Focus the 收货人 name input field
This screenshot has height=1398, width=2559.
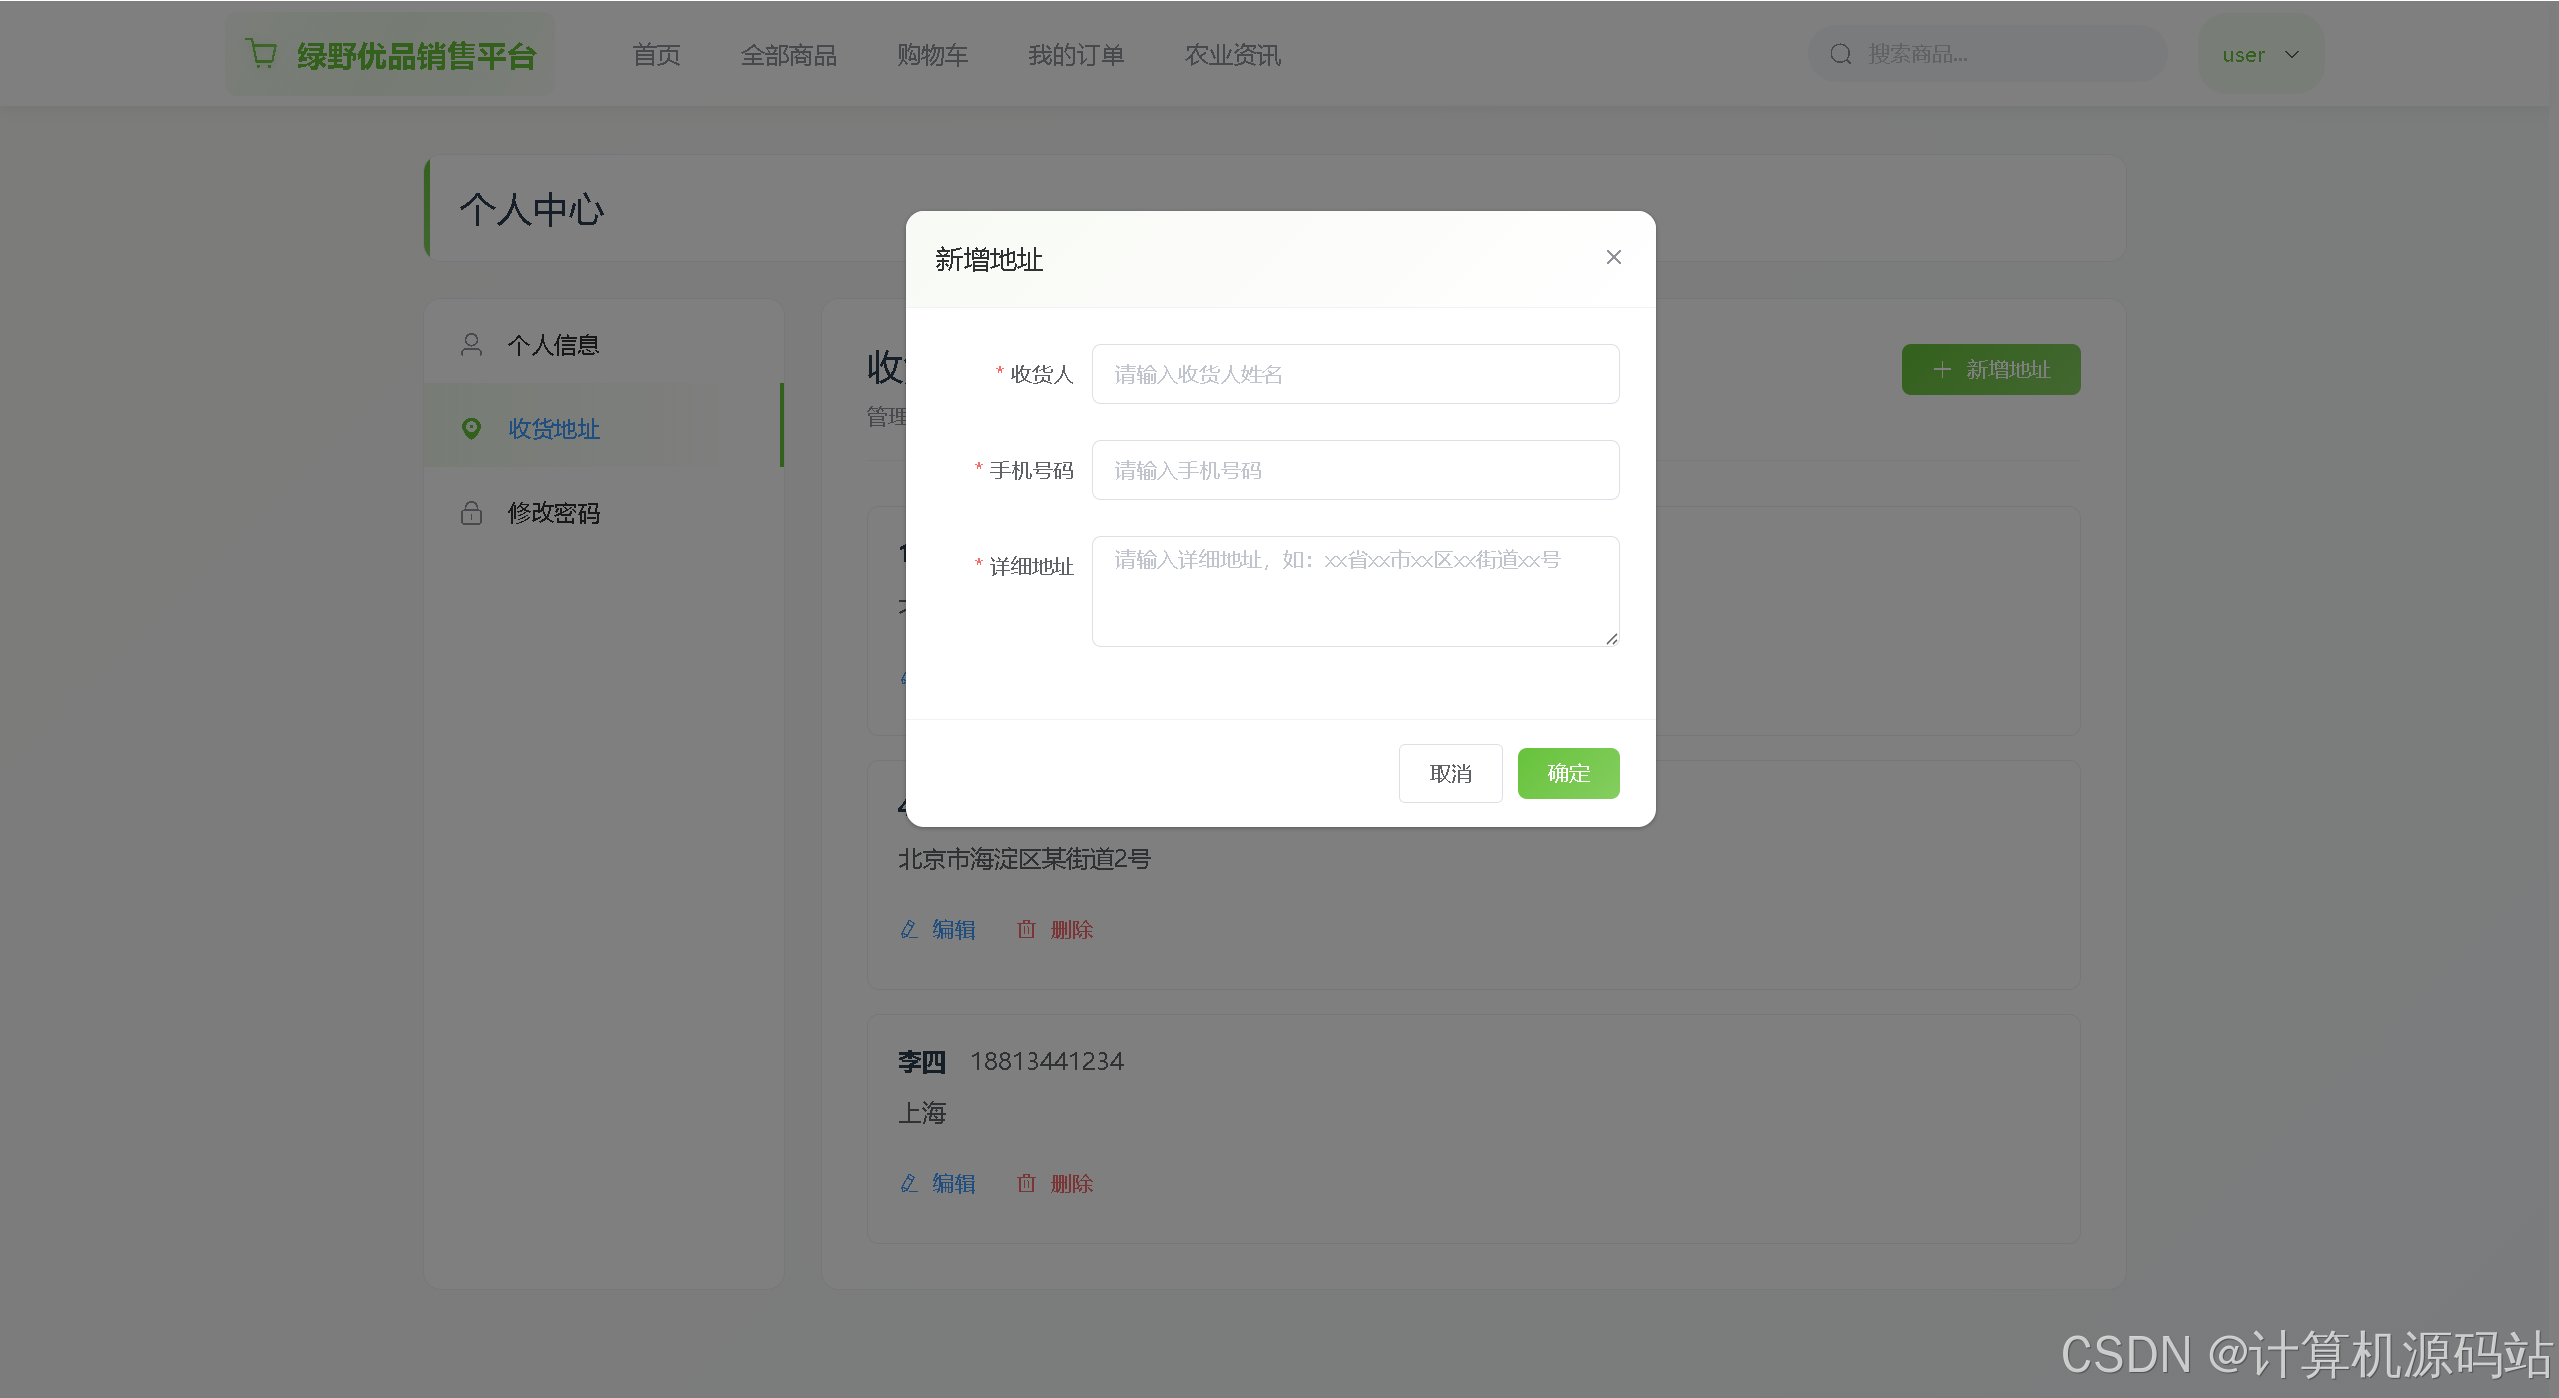[x=1355, y=374]
